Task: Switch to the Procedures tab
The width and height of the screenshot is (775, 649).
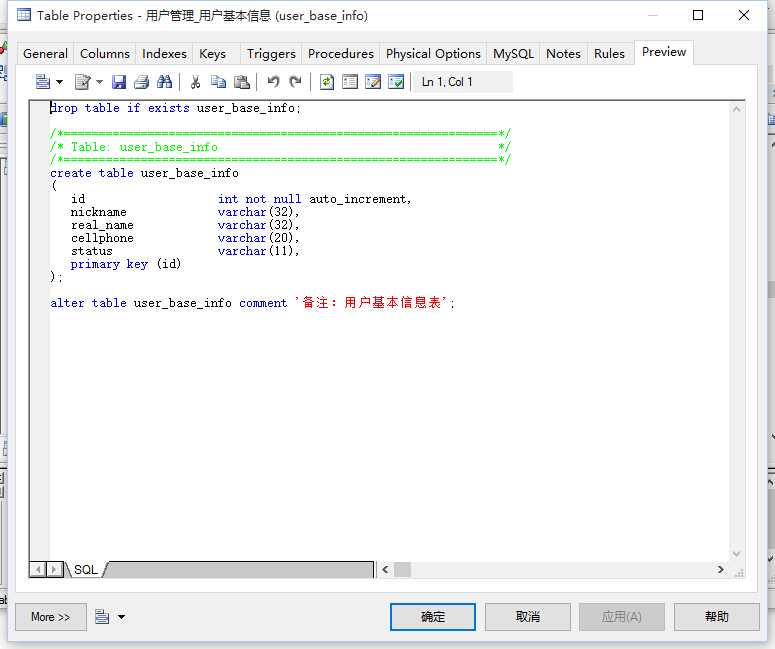Action: point(341,53)
